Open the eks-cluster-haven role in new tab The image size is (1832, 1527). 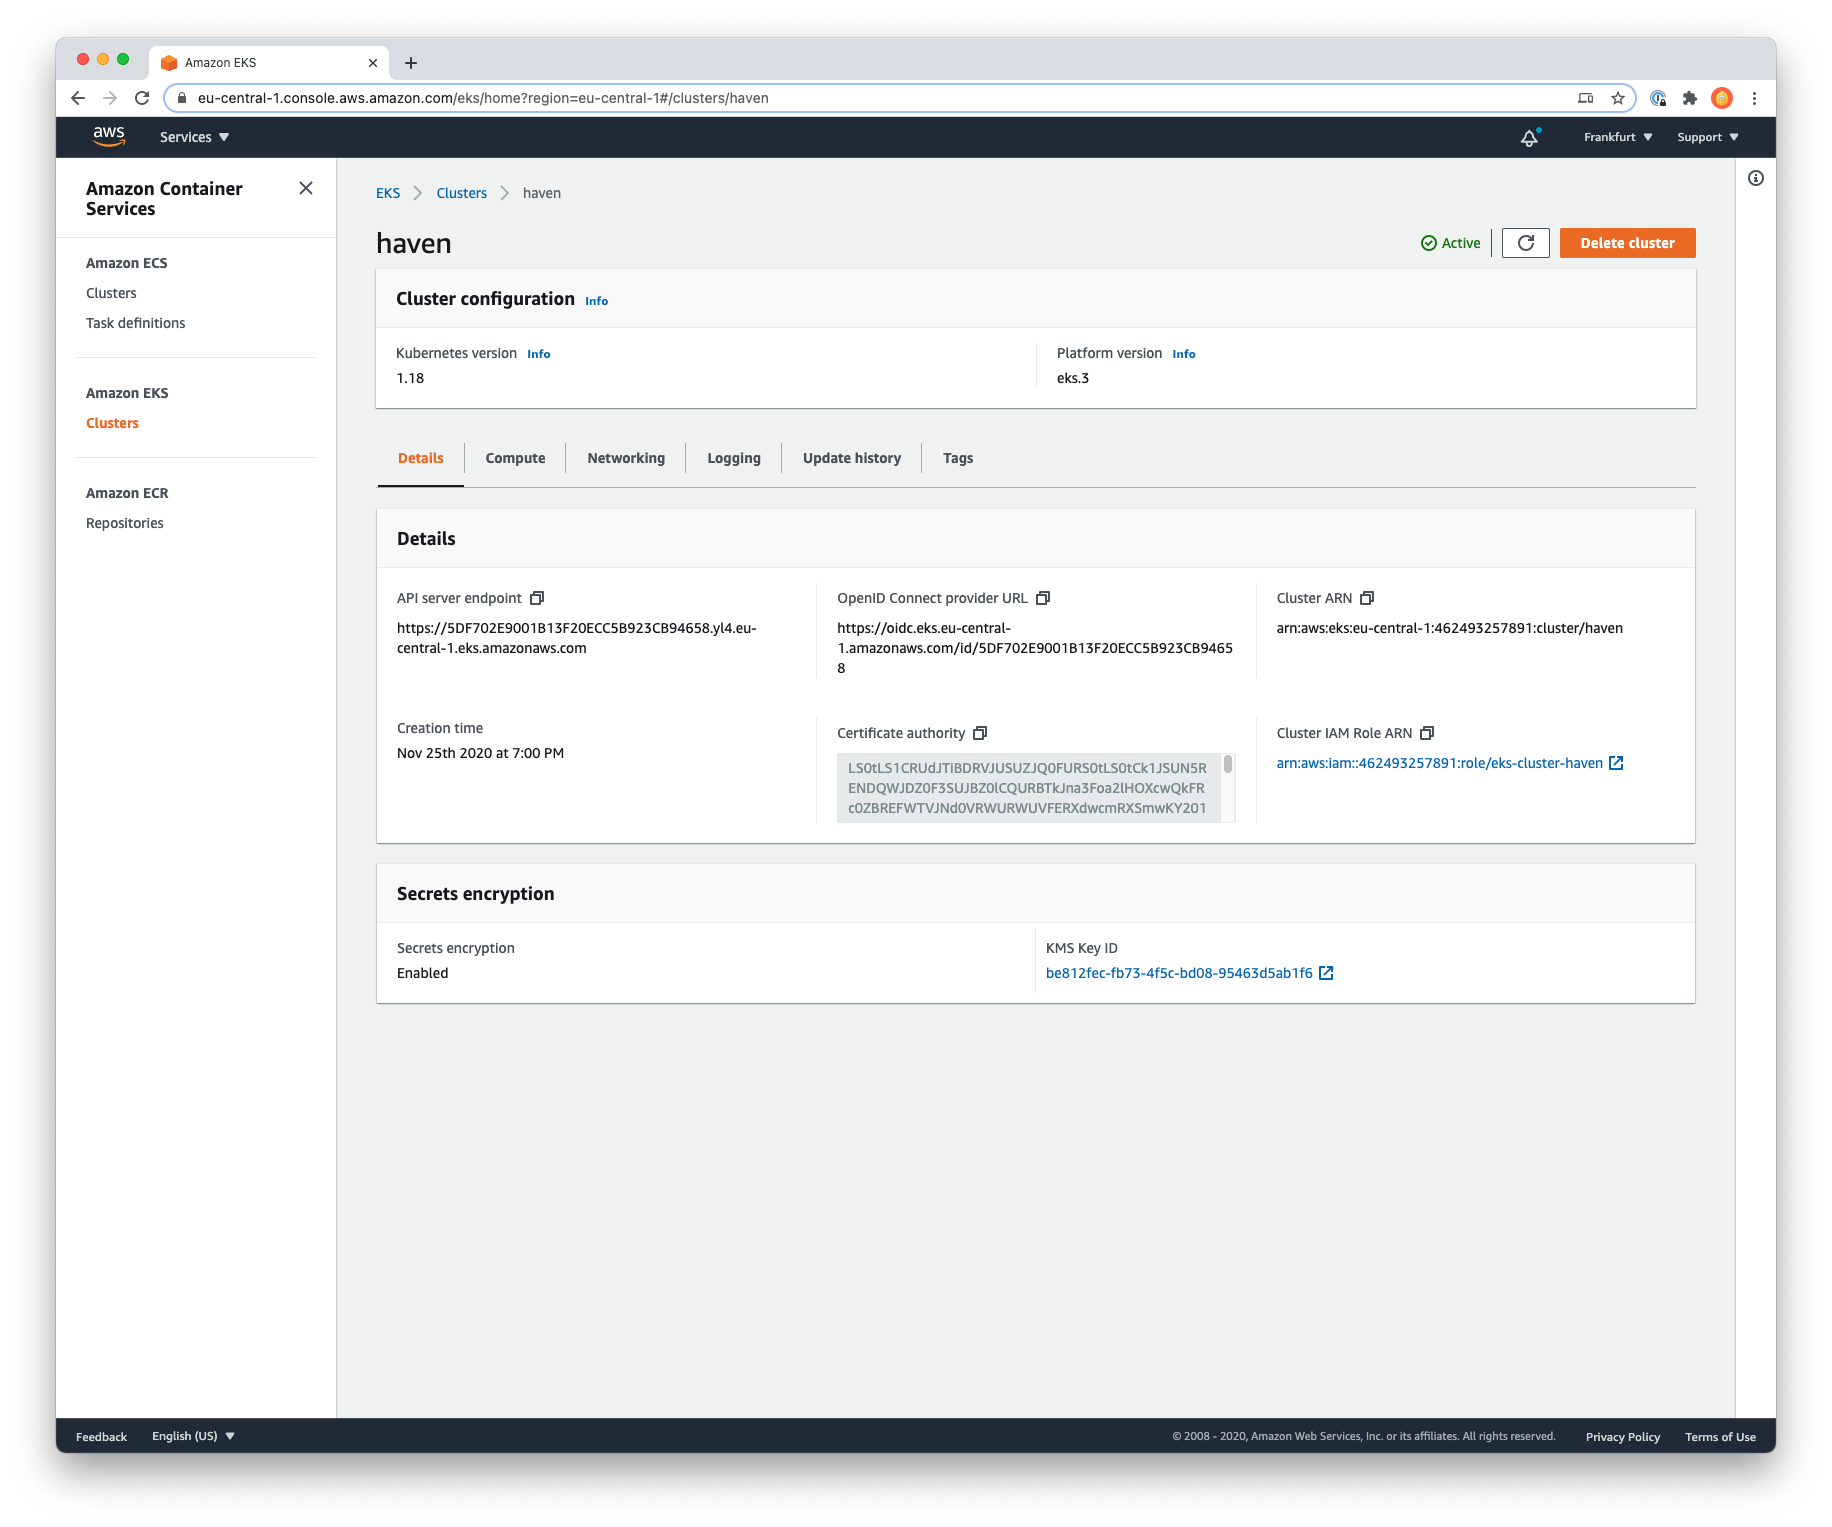[1616, 762]
